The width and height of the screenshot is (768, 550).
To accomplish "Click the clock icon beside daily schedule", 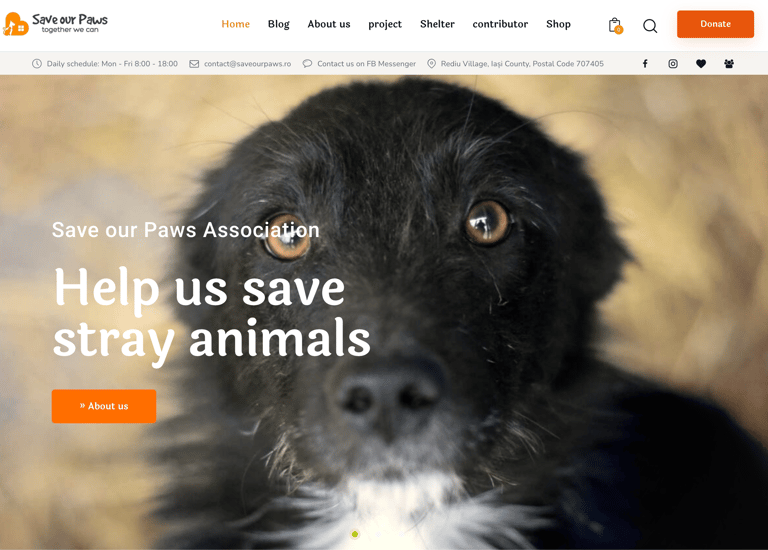I will pyautogui.click(x=37, y=64).
